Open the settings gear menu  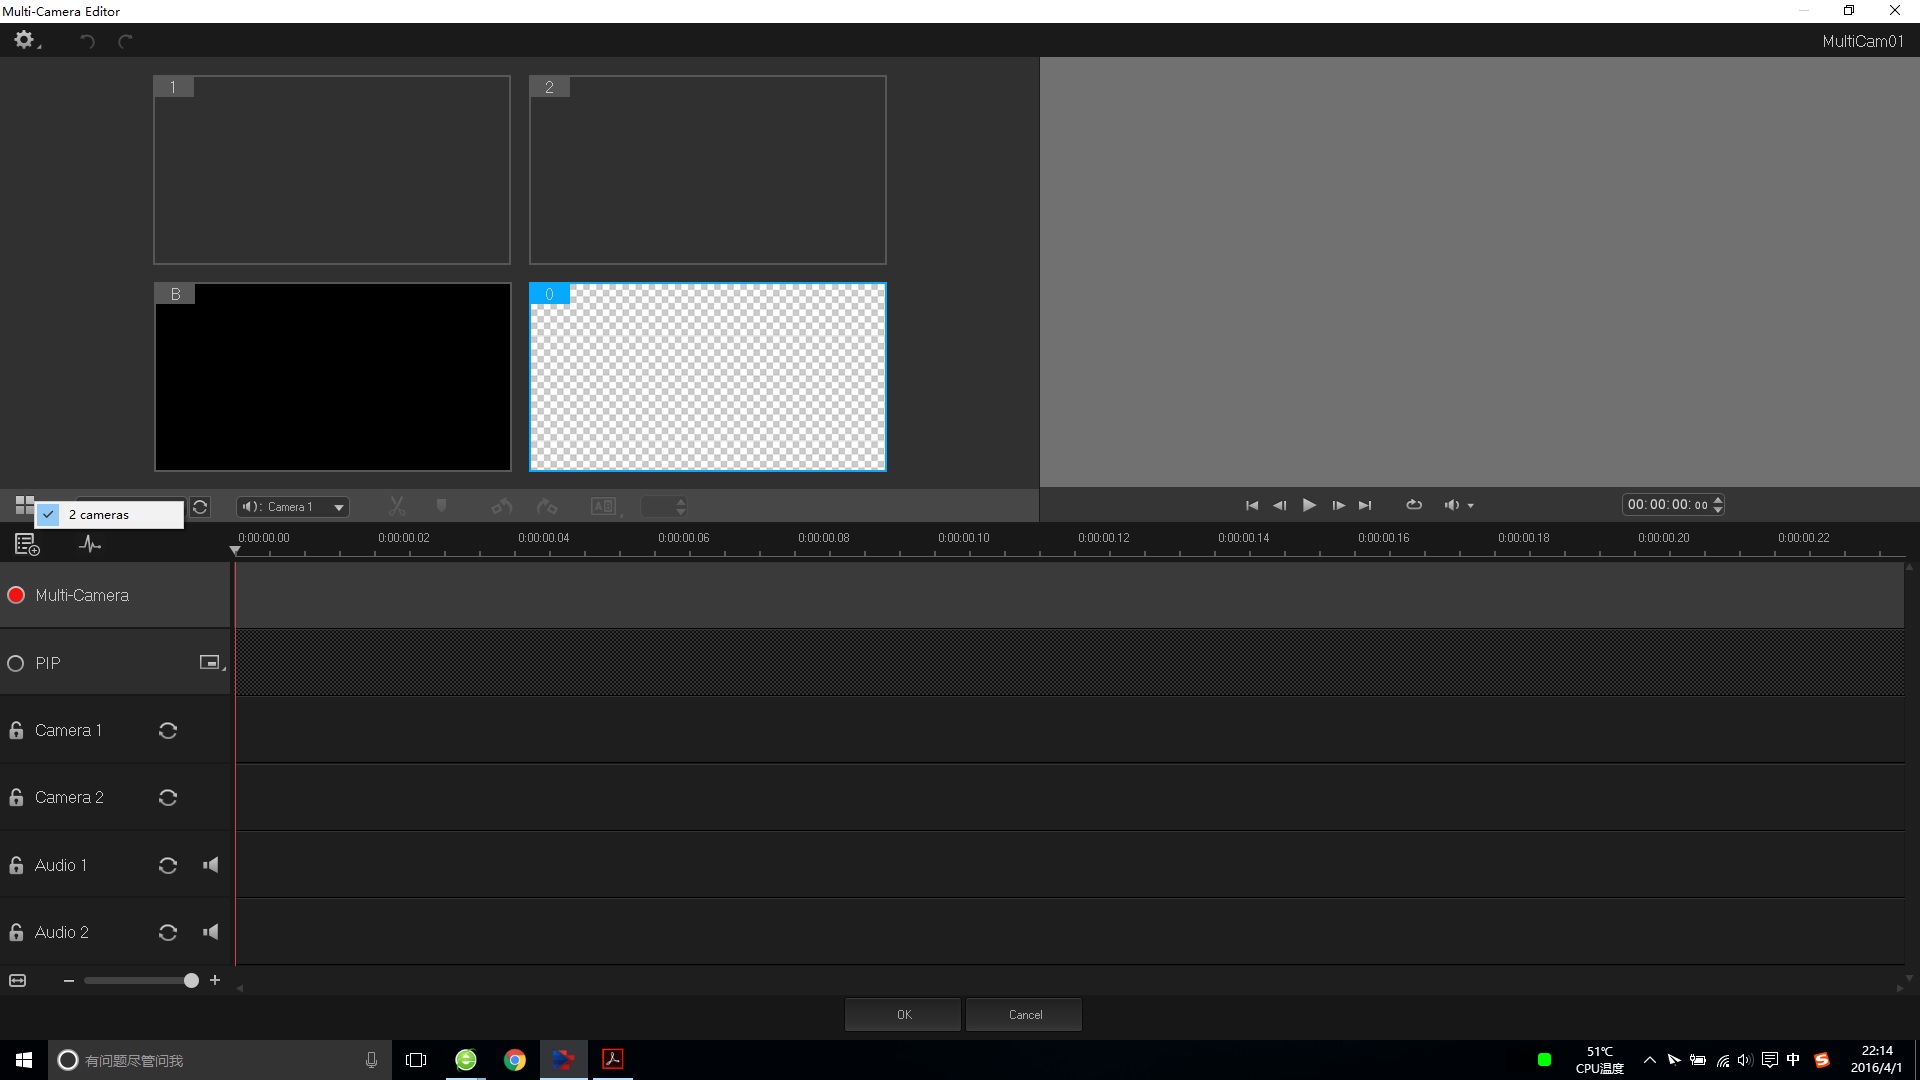[x=24, y=40]
